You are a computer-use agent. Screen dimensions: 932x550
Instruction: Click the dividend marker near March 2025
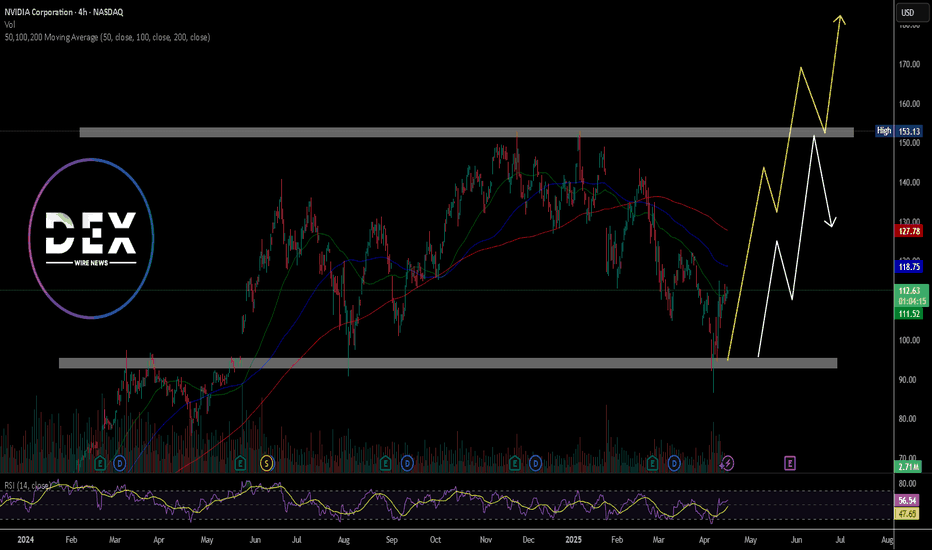(674, 463)
